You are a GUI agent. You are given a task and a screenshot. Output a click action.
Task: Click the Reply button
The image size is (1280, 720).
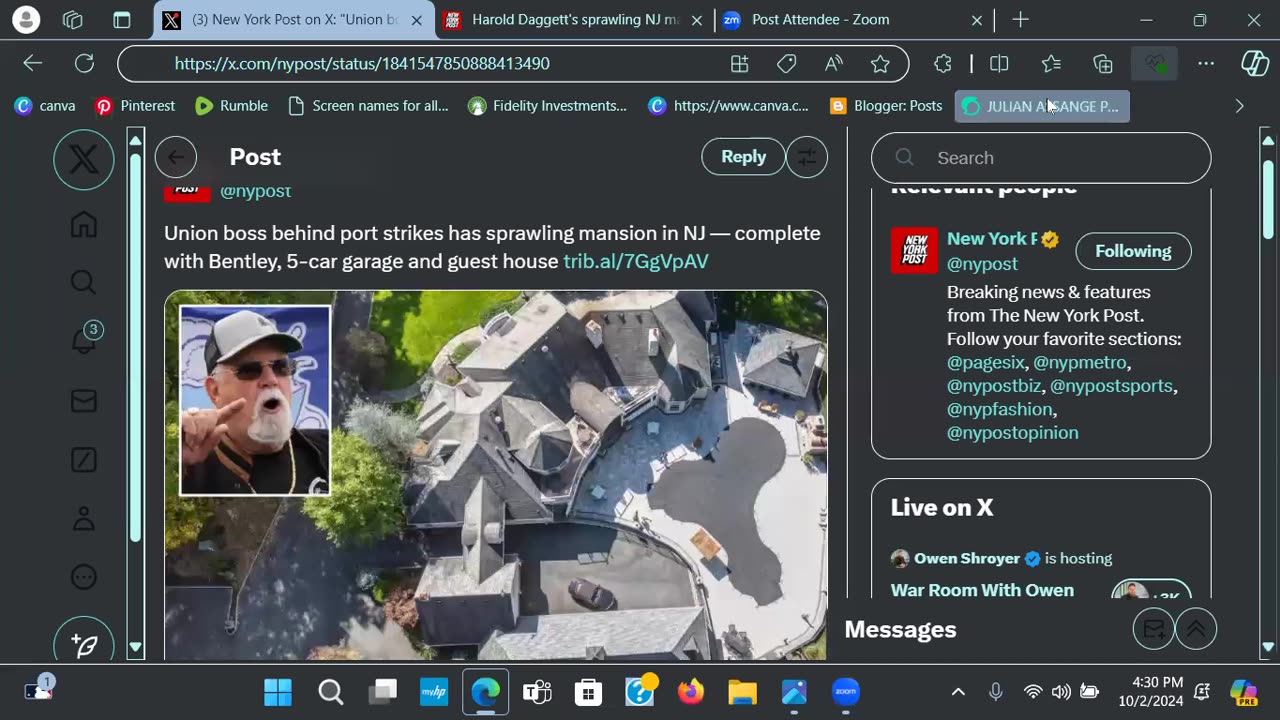[743, 157]
